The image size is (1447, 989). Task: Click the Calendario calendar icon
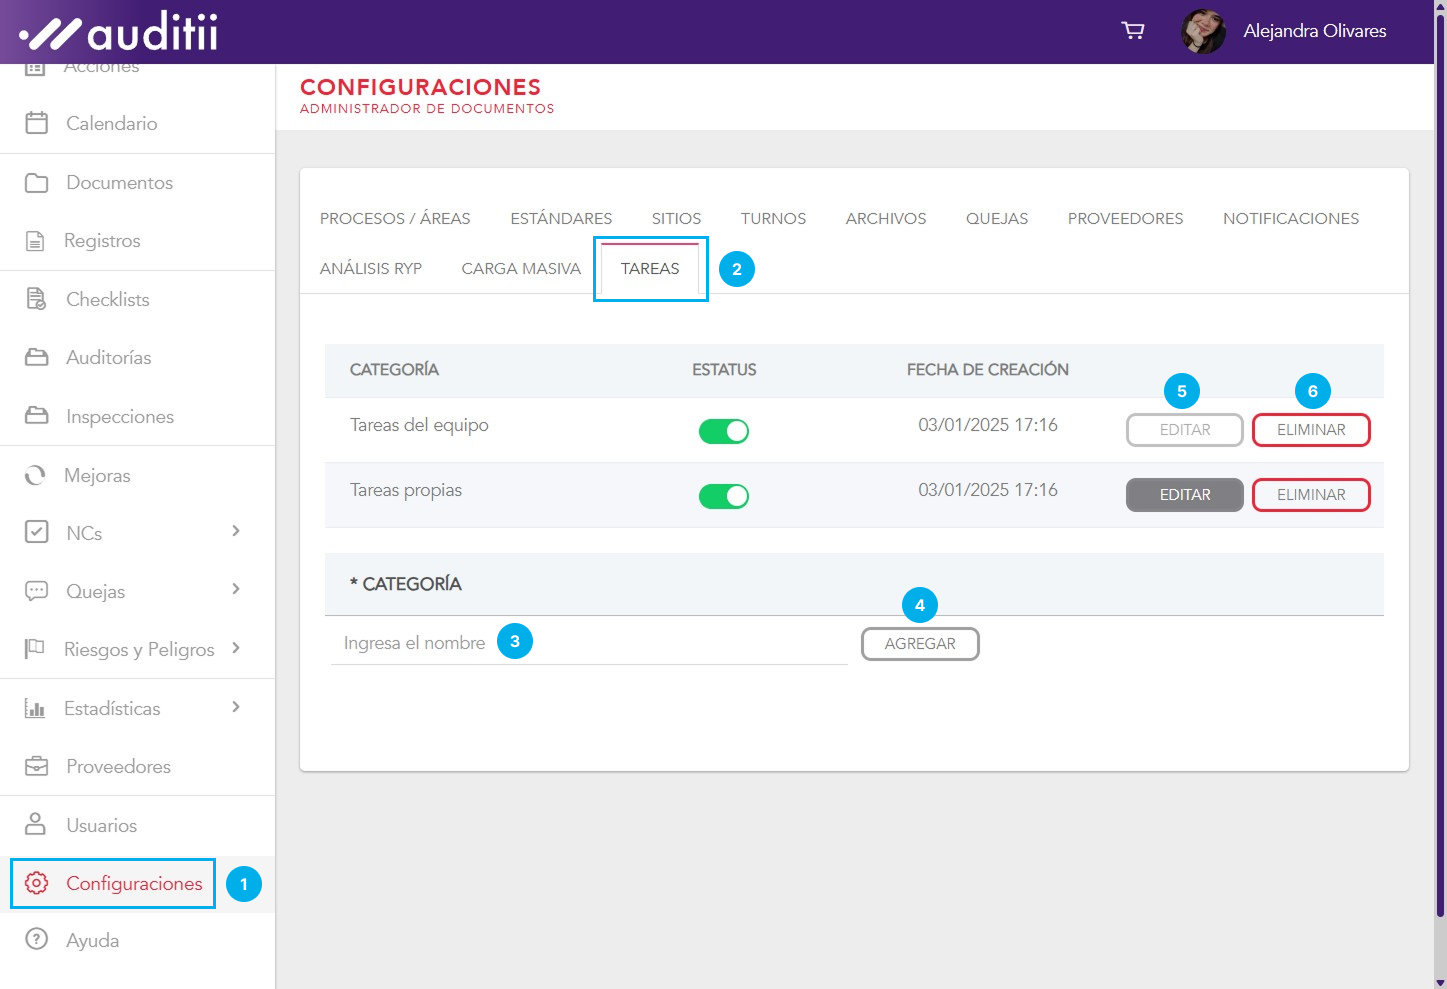click(x=36, y=123)
